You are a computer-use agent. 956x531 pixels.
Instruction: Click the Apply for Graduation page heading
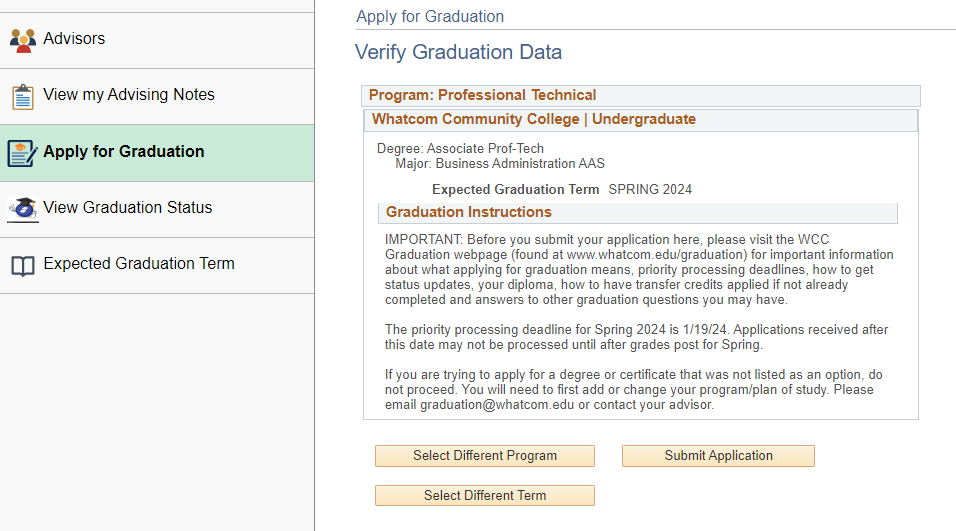(430, 16)
